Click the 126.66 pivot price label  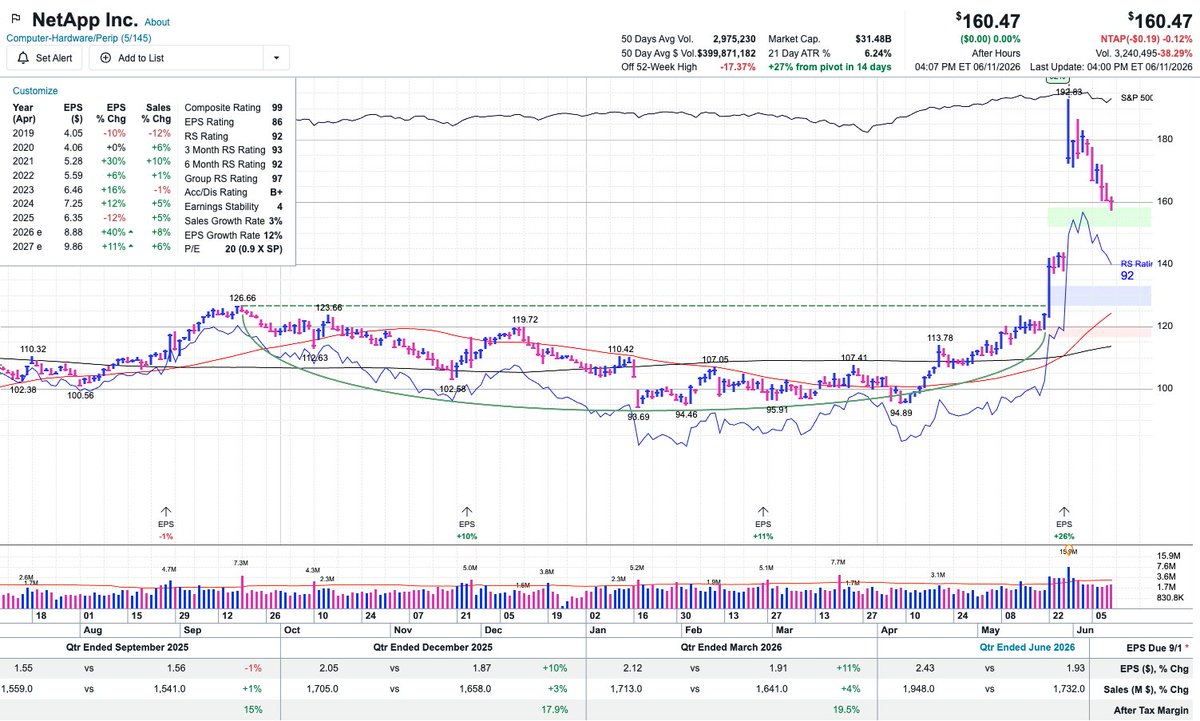coord(243,297)
